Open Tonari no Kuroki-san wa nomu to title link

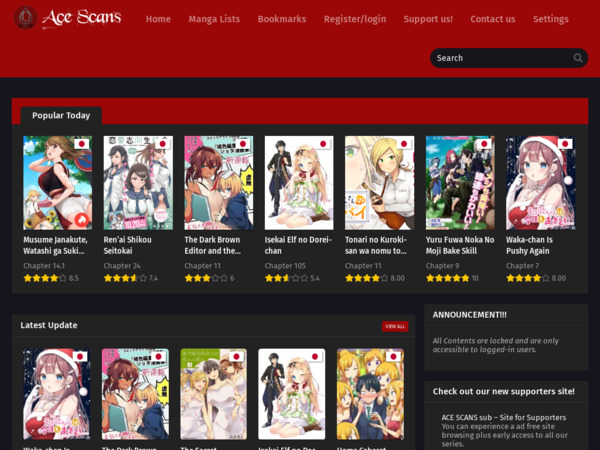(376, 245)
